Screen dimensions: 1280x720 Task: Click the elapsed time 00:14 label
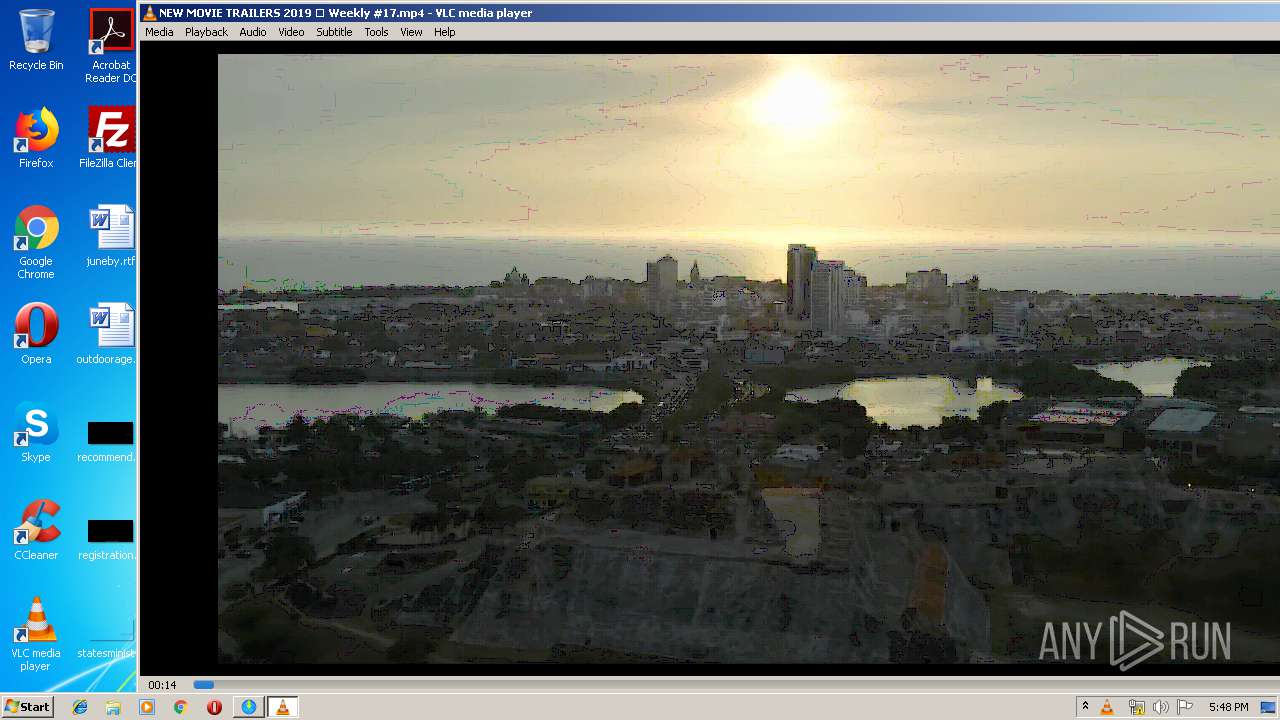[x=162, y=685]
